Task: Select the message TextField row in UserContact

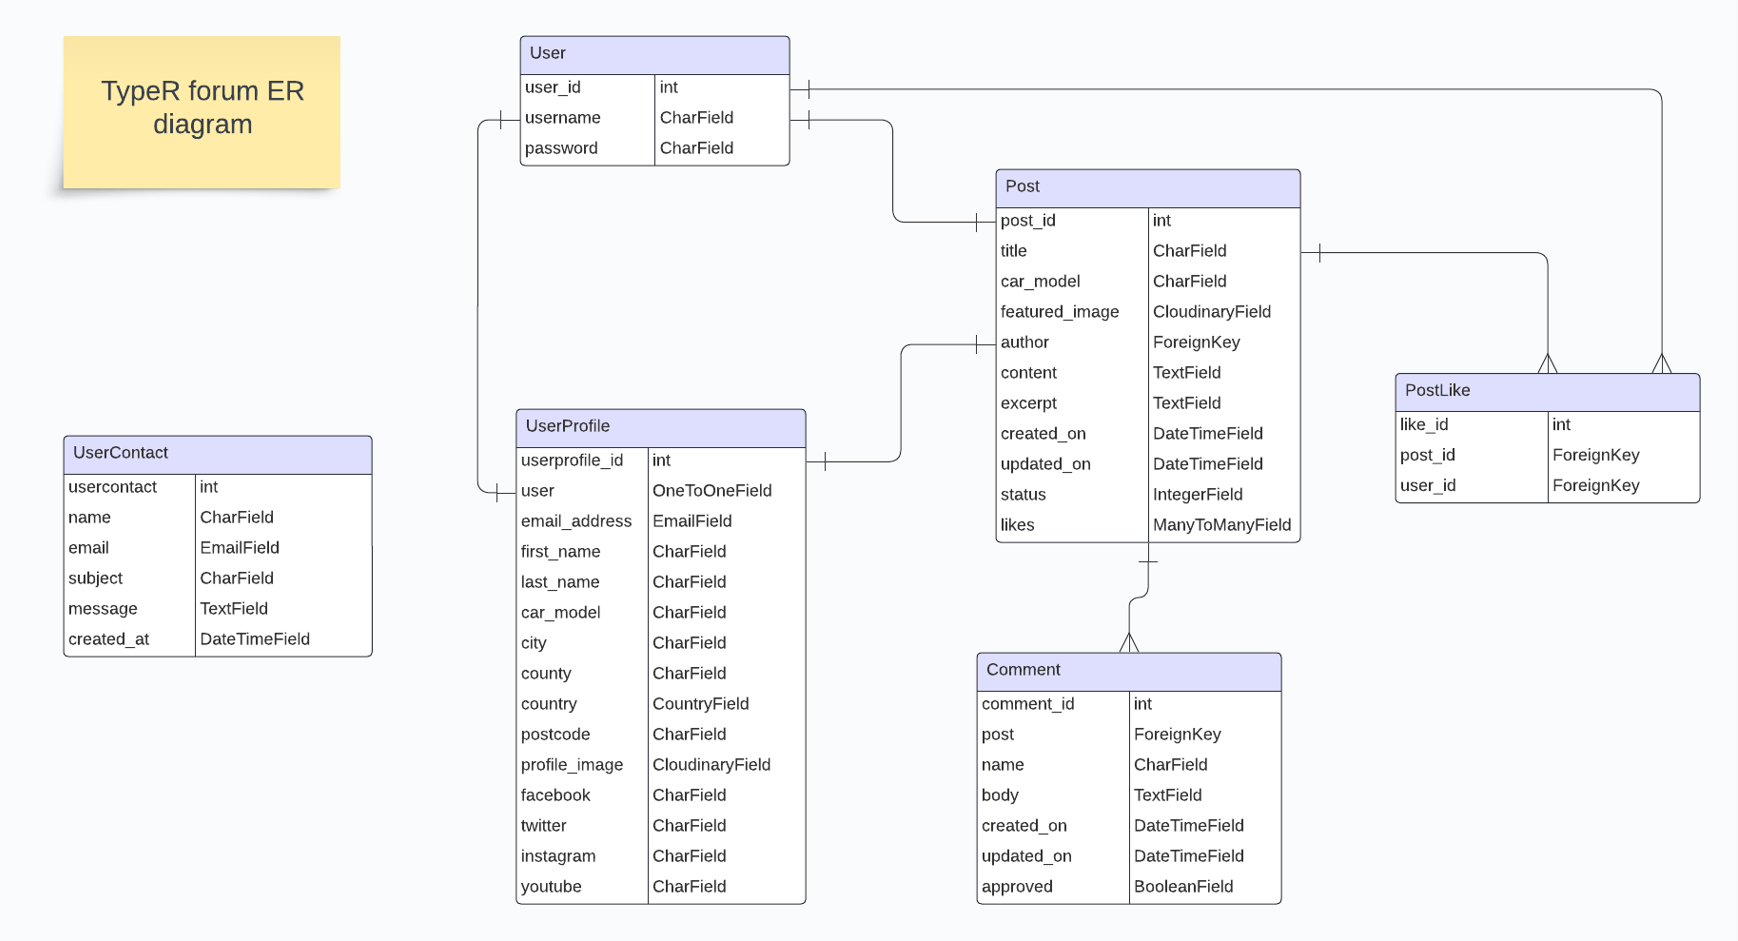Action: (x=217, y=608)
